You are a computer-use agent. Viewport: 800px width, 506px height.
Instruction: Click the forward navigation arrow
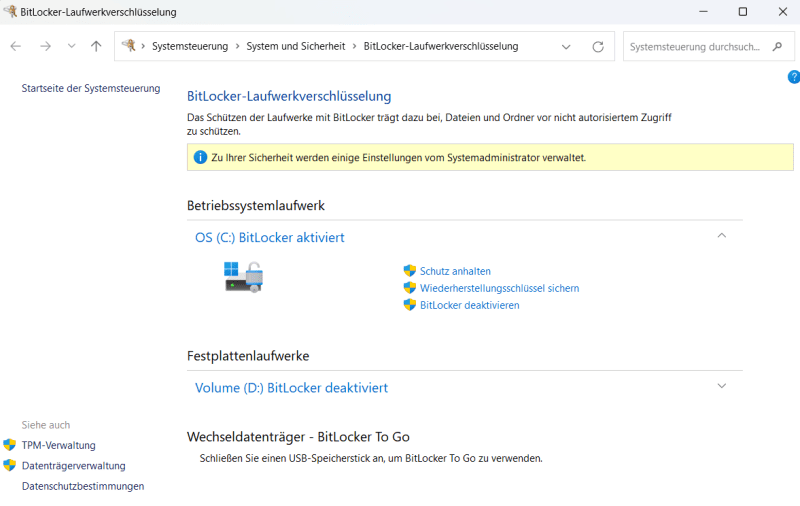click(45, 46)
